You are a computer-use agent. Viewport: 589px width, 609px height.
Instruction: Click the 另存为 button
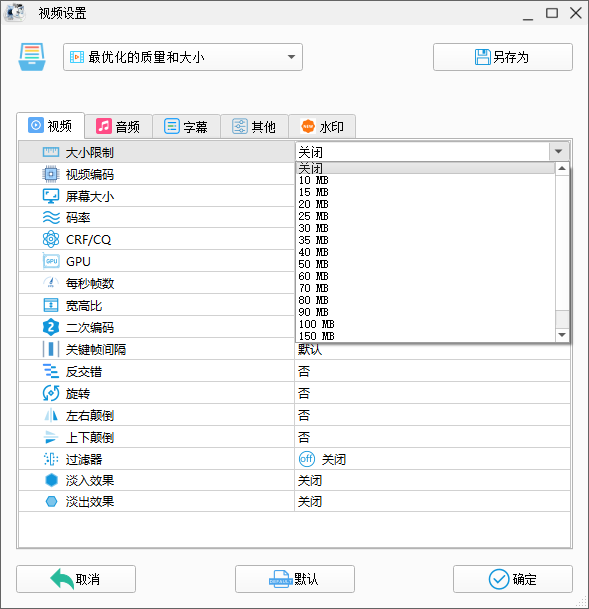pyautogui.click(x=503, y=57)
